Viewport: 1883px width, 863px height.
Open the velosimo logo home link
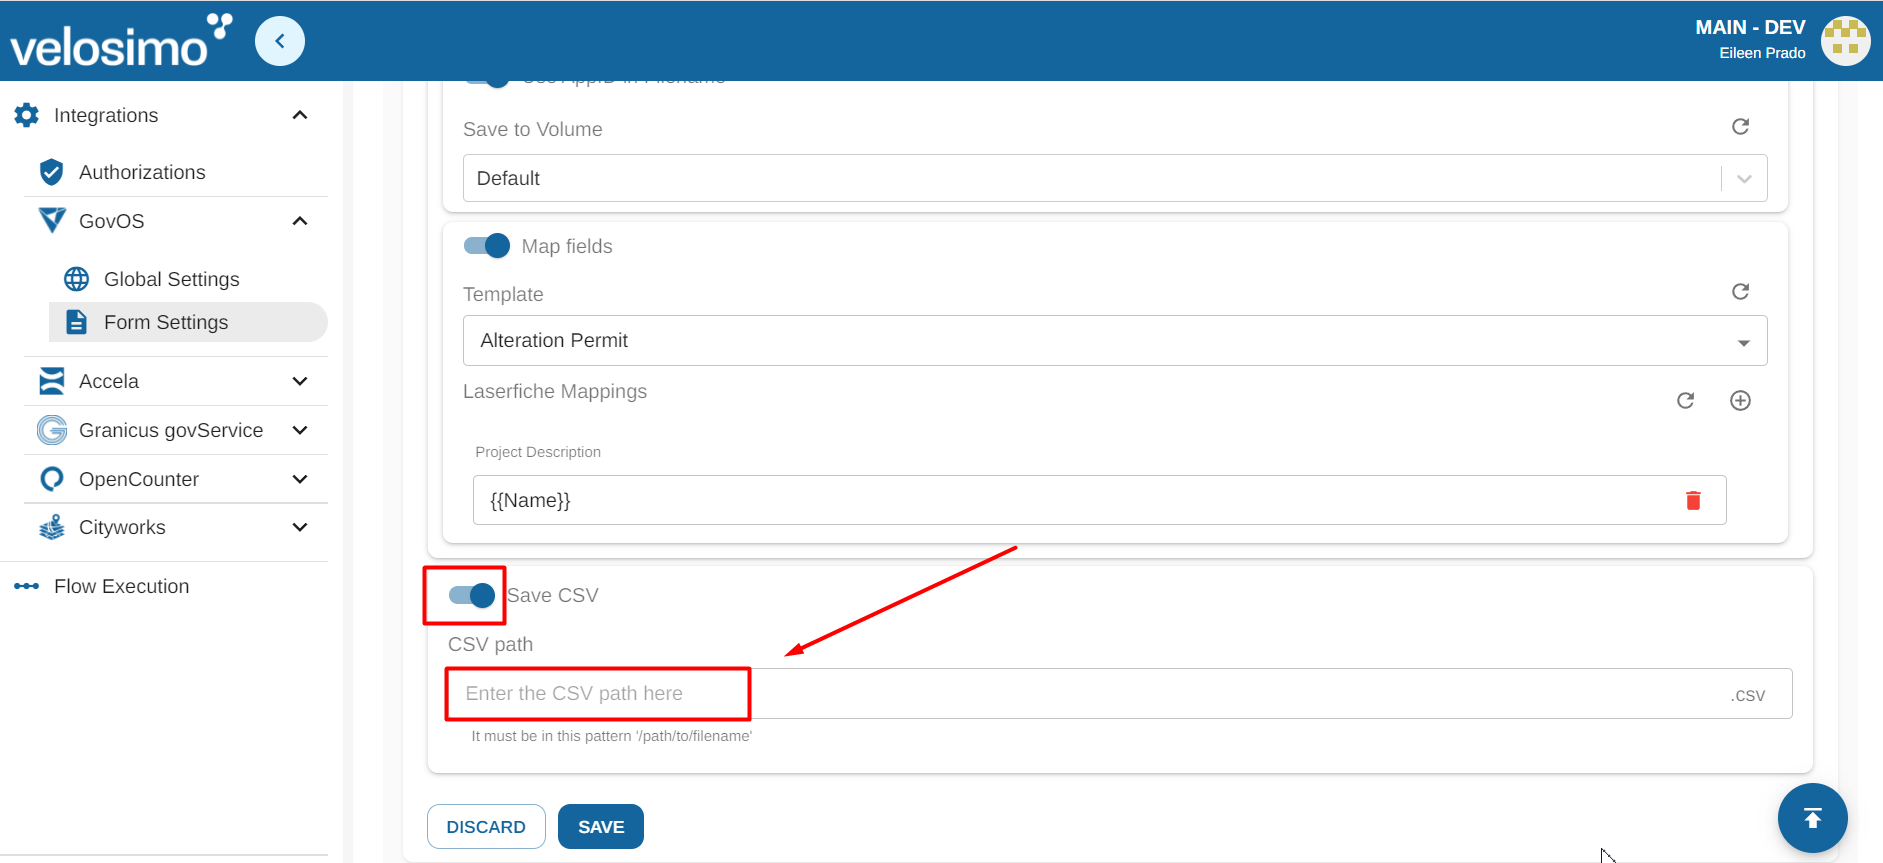click(121, 41)
